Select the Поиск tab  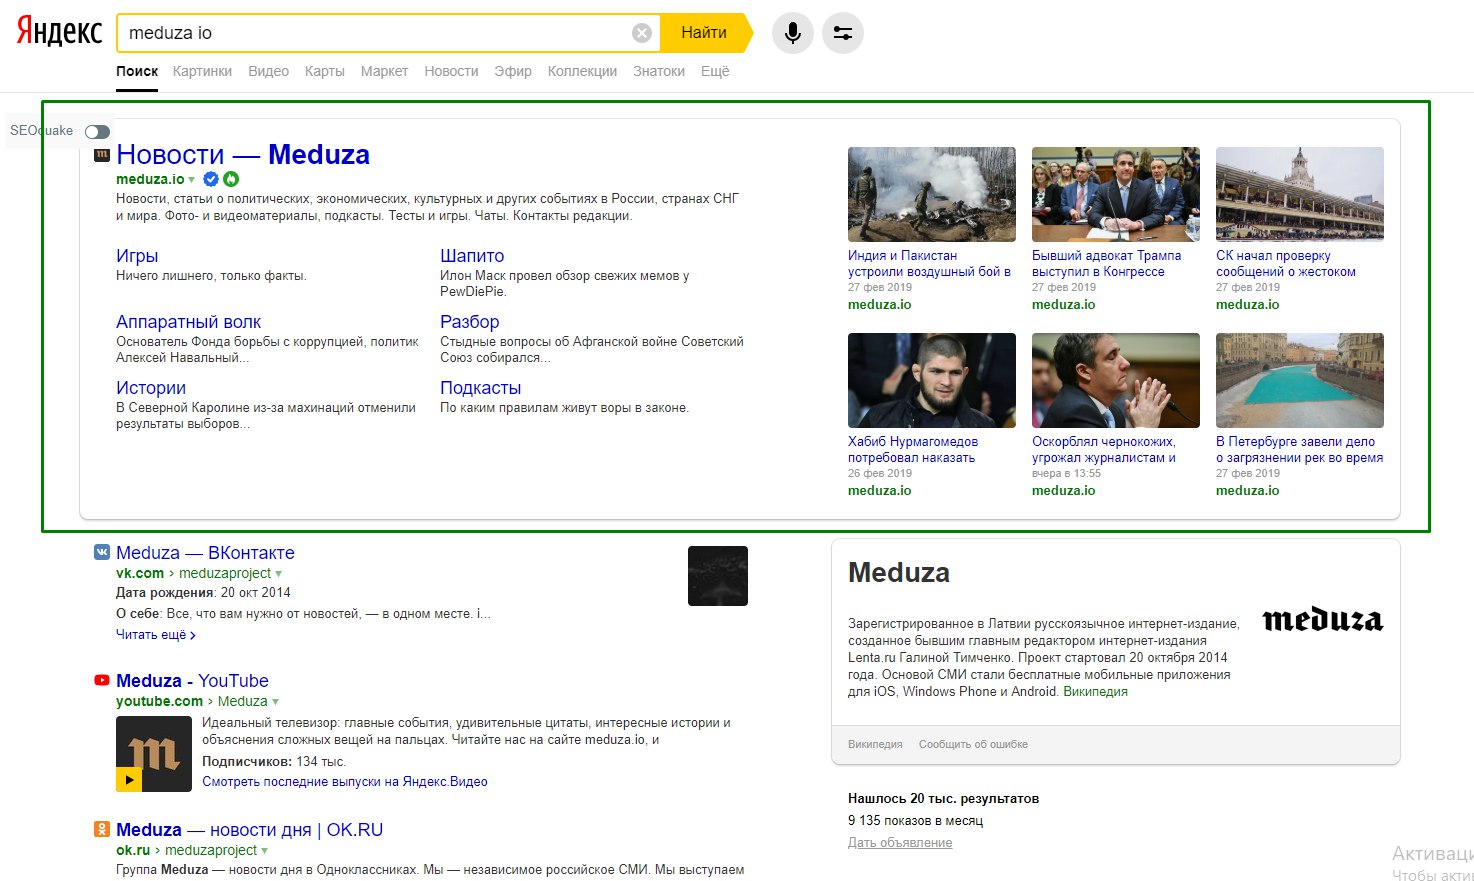click(x=137, y=71)
